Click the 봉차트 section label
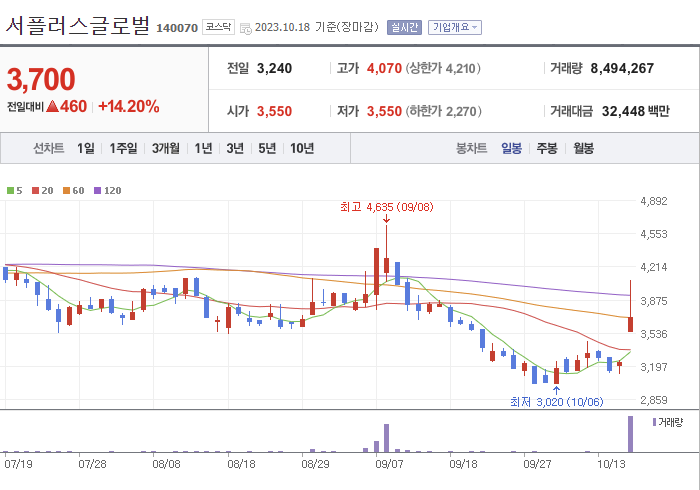The width and height of the screenshot is (700, 490). tap(471, 148)
